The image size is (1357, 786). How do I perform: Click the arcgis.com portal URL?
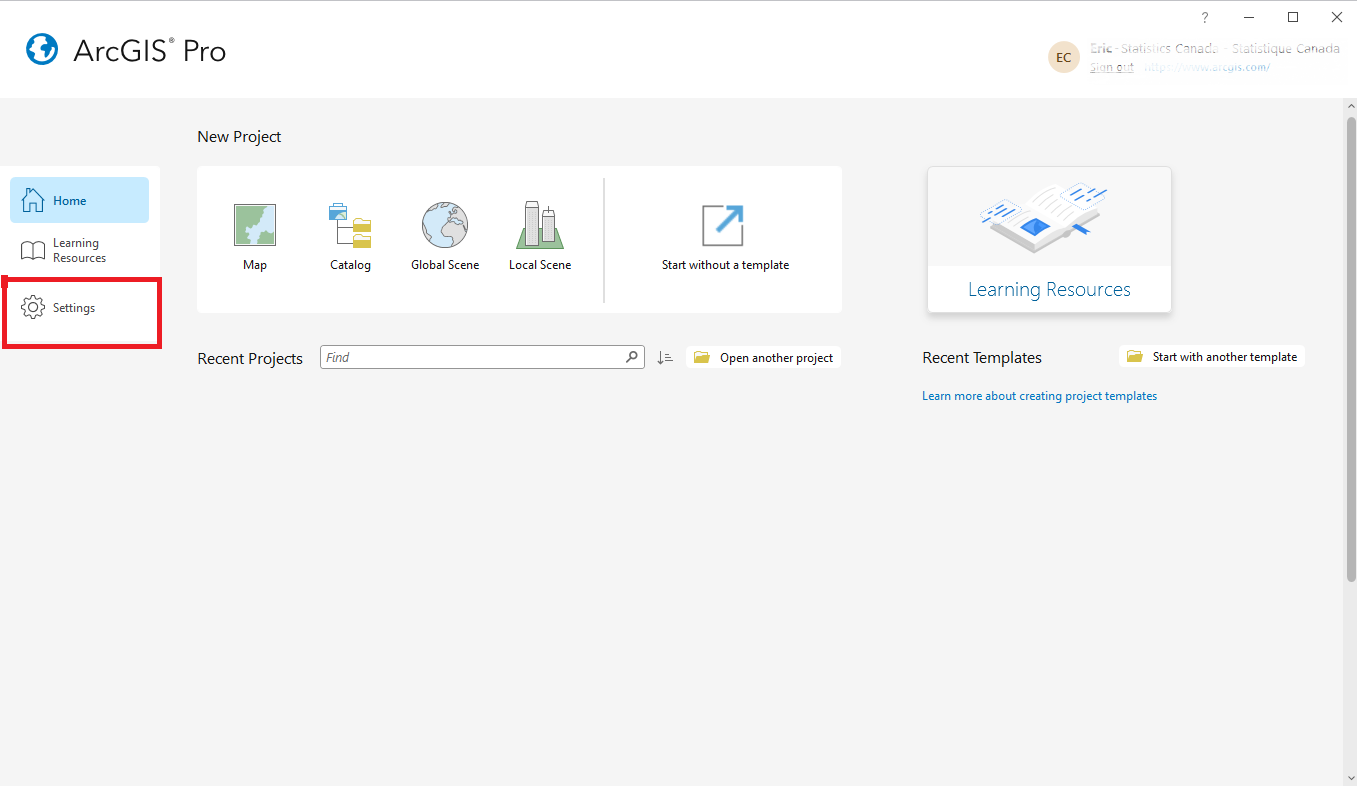point(1207,67)
